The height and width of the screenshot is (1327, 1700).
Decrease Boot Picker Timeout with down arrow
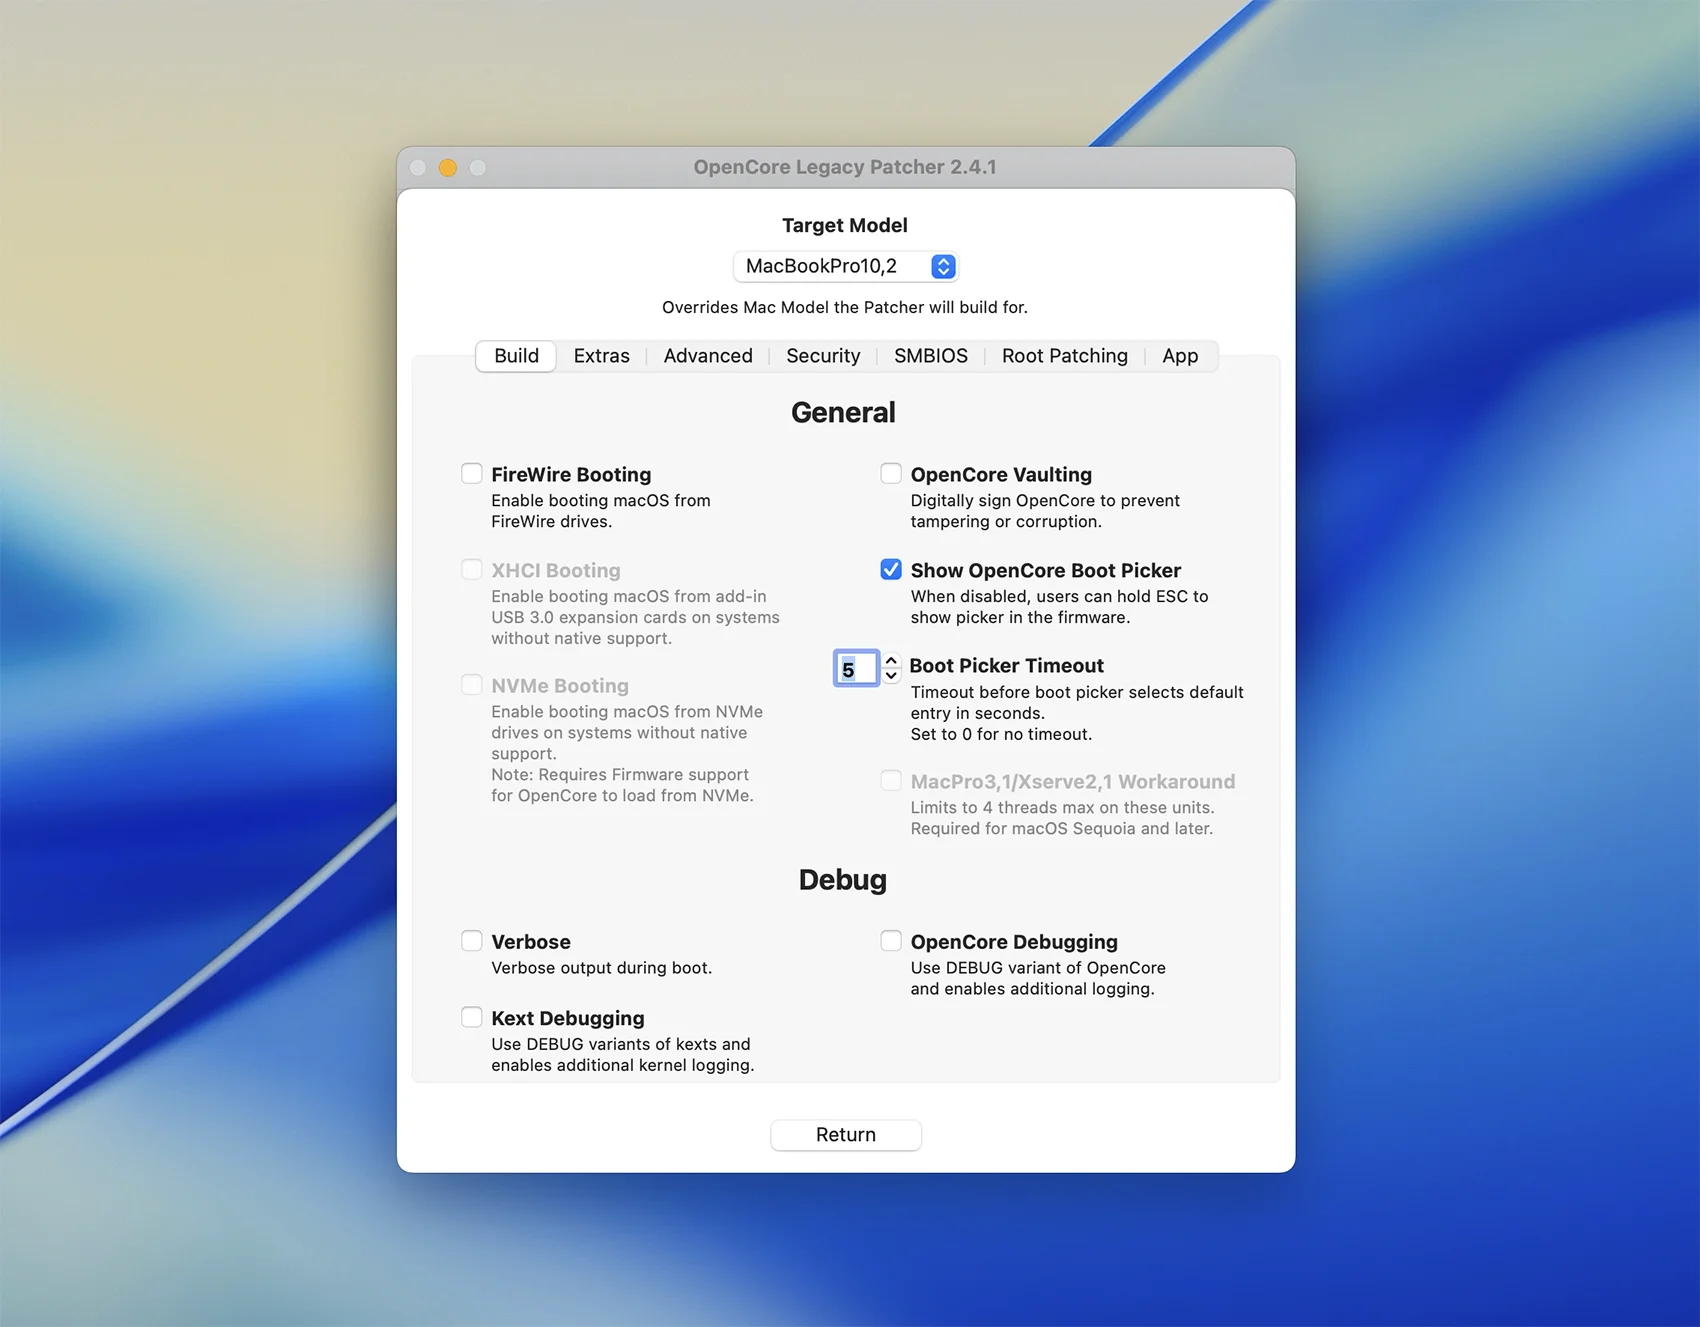(891, 676)
